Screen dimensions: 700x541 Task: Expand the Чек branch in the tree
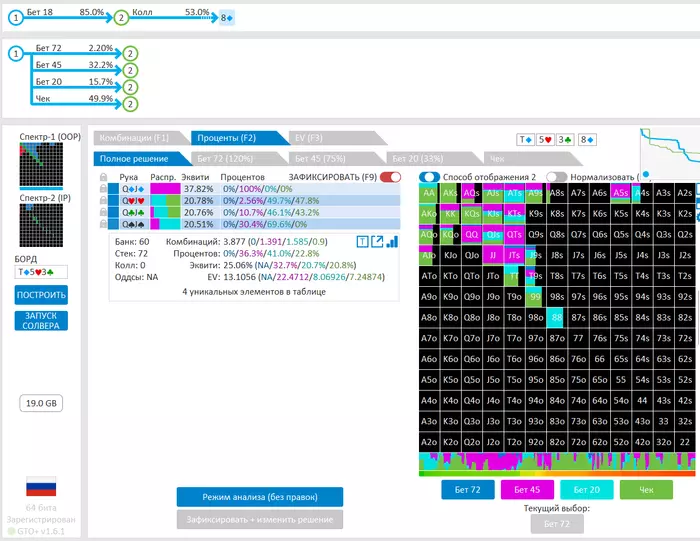(132, 104)
